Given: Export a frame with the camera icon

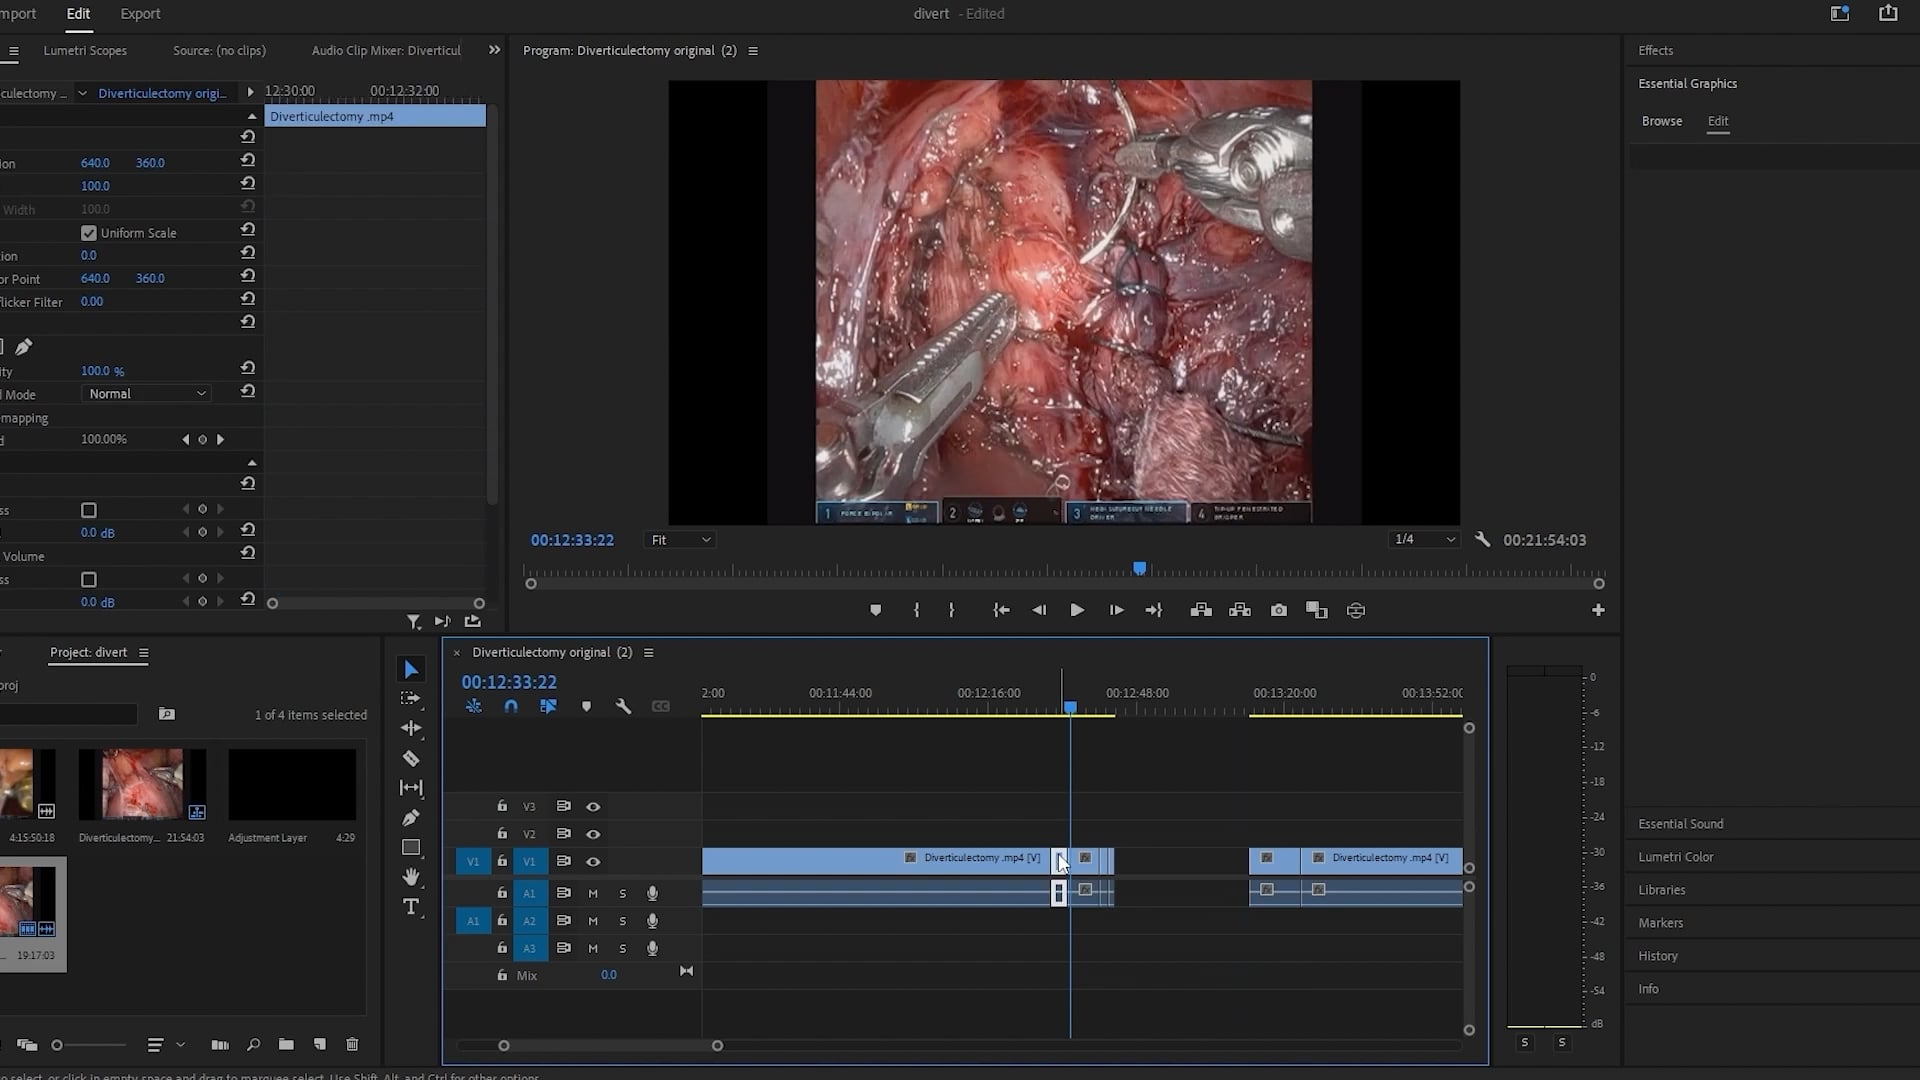Looking at the screenshot, I should (x=1279, y=610).
